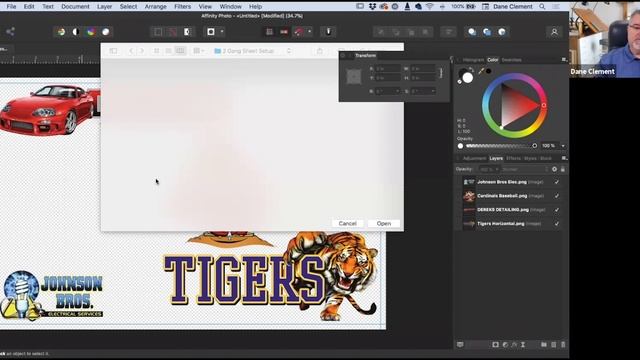Click the Force Pixel Alignment icon

point(284,32)
